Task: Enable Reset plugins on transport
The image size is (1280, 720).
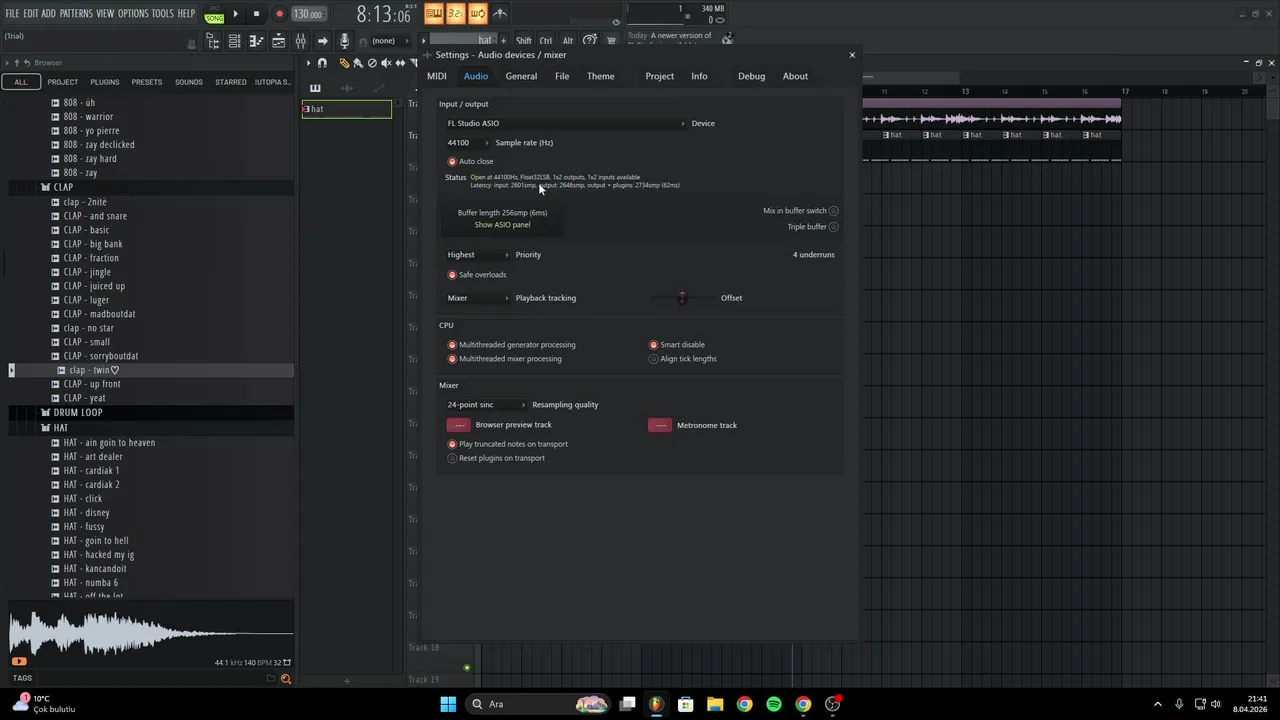Action: 496,458
